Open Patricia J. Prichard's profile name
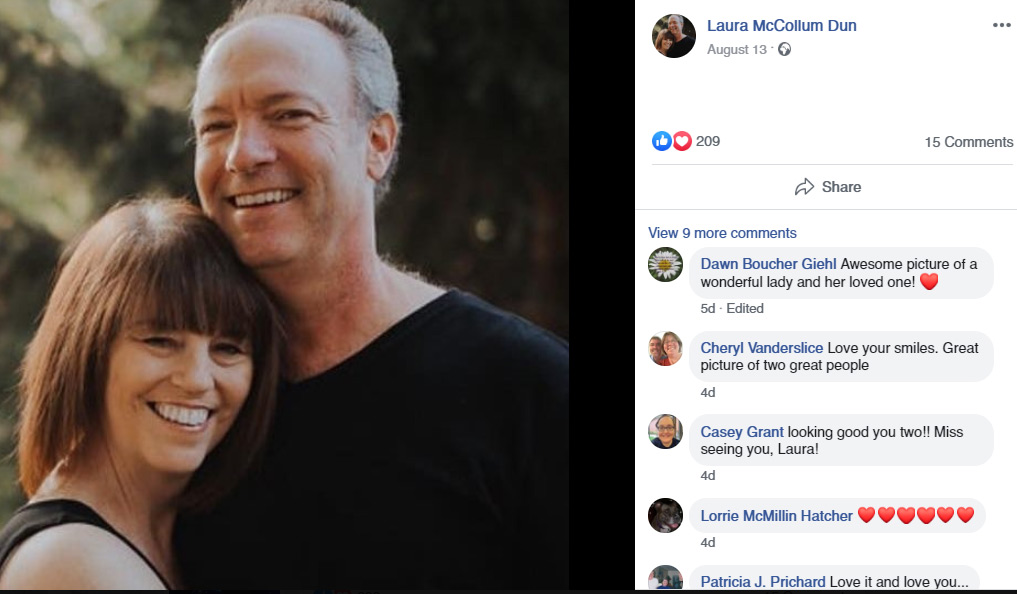Image resolution: width=1017 pixels, height=594 pixels. coord(763,581)
